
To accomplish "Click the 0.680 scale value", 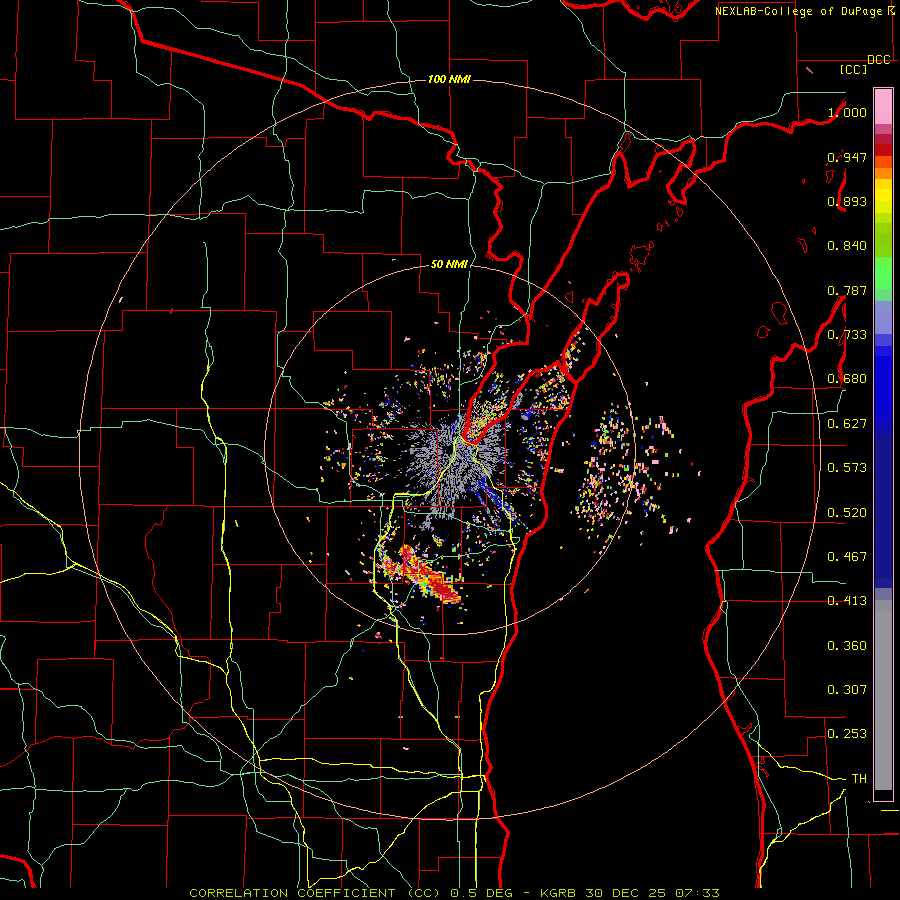I will pos(847,378).
